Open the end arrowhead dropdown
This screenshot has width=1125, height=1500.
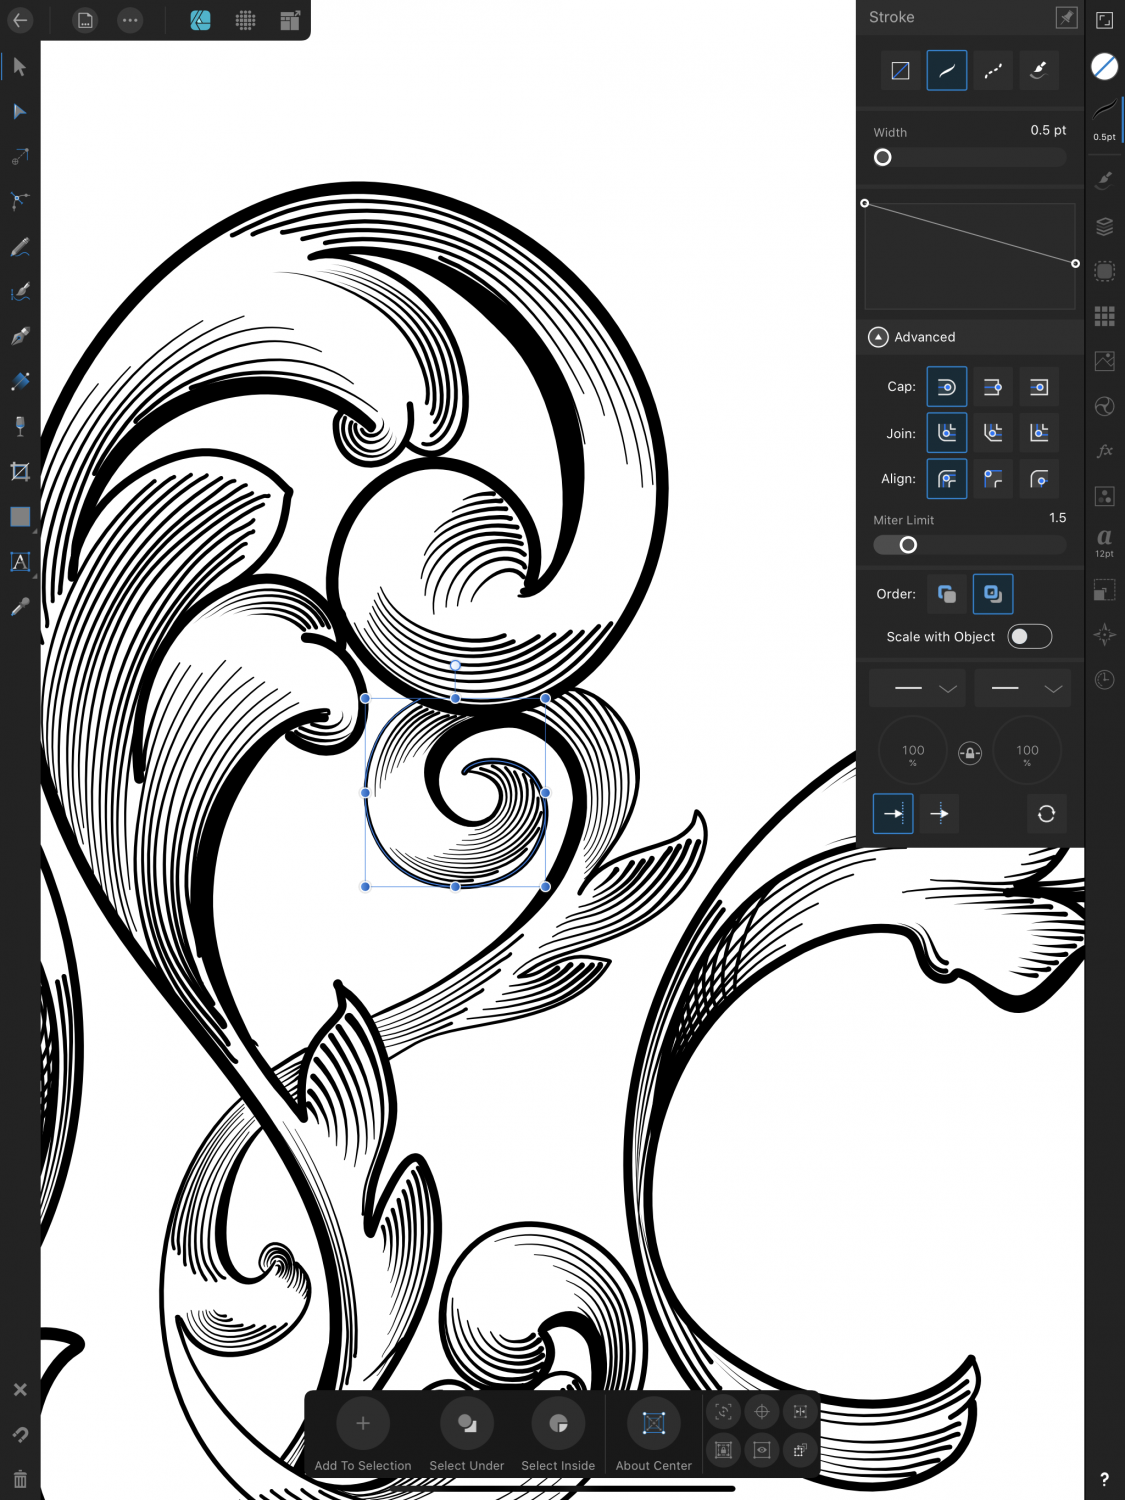coord(1021,688)
